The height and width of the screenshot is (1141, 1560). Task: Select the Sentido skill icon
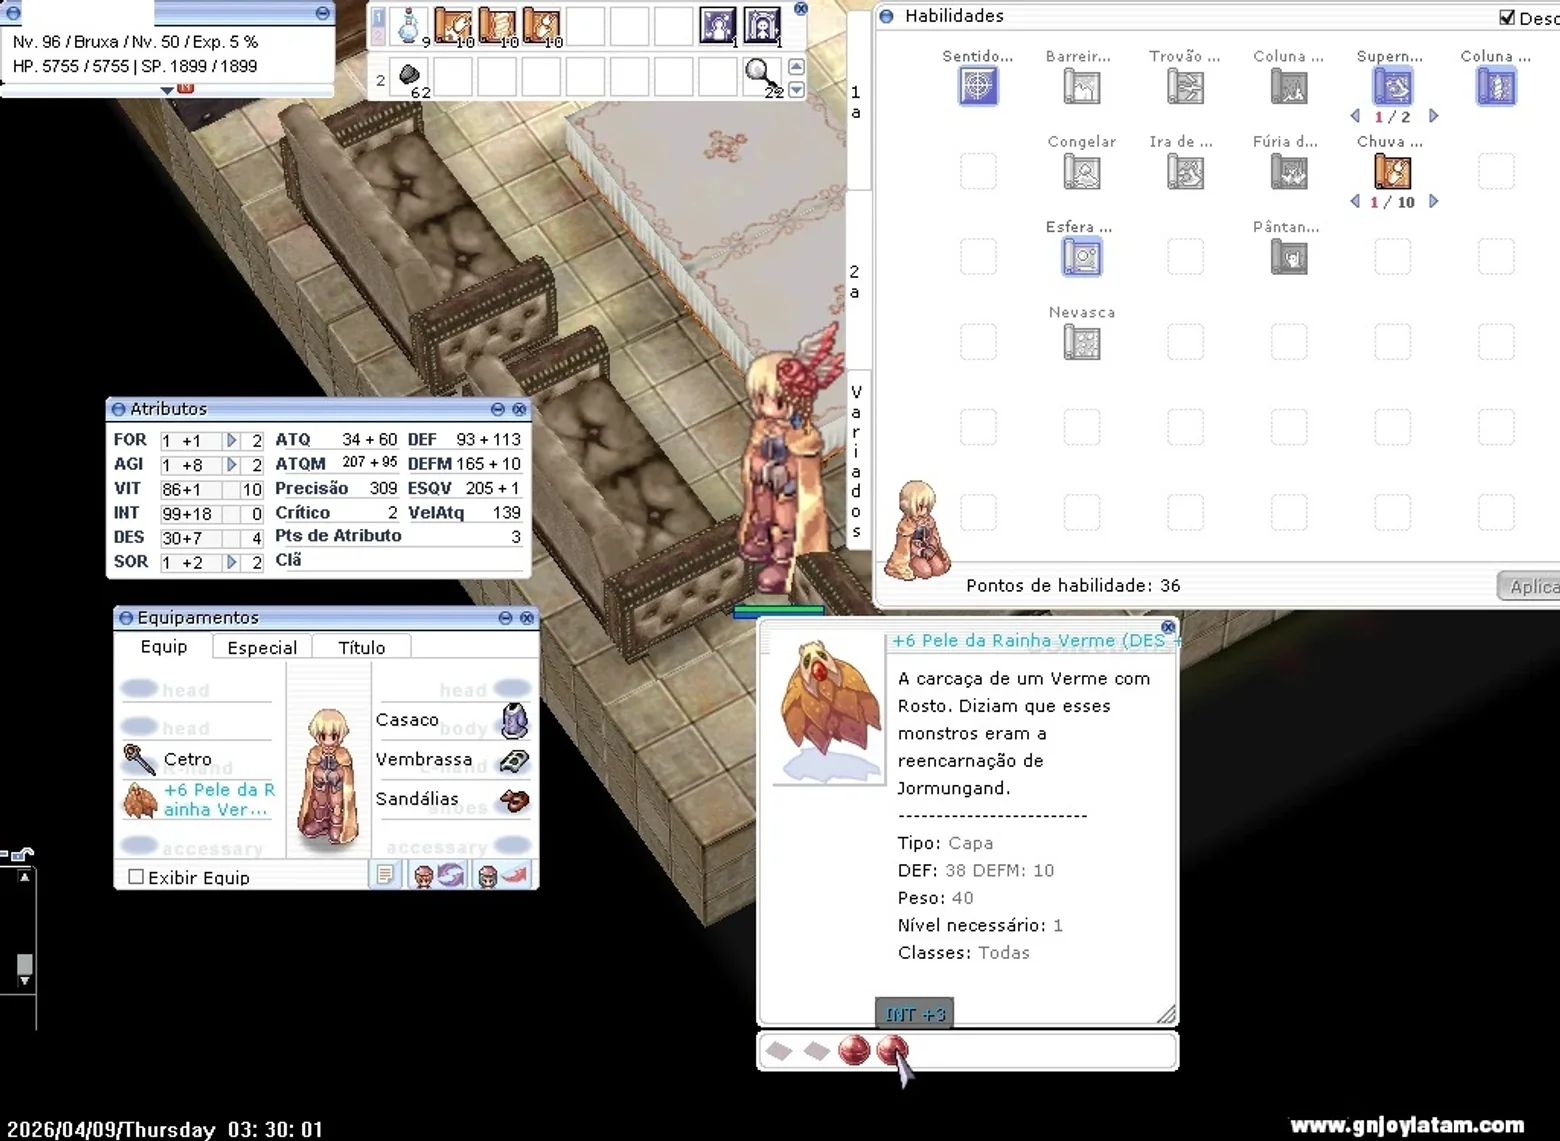(x=978, y=87)
